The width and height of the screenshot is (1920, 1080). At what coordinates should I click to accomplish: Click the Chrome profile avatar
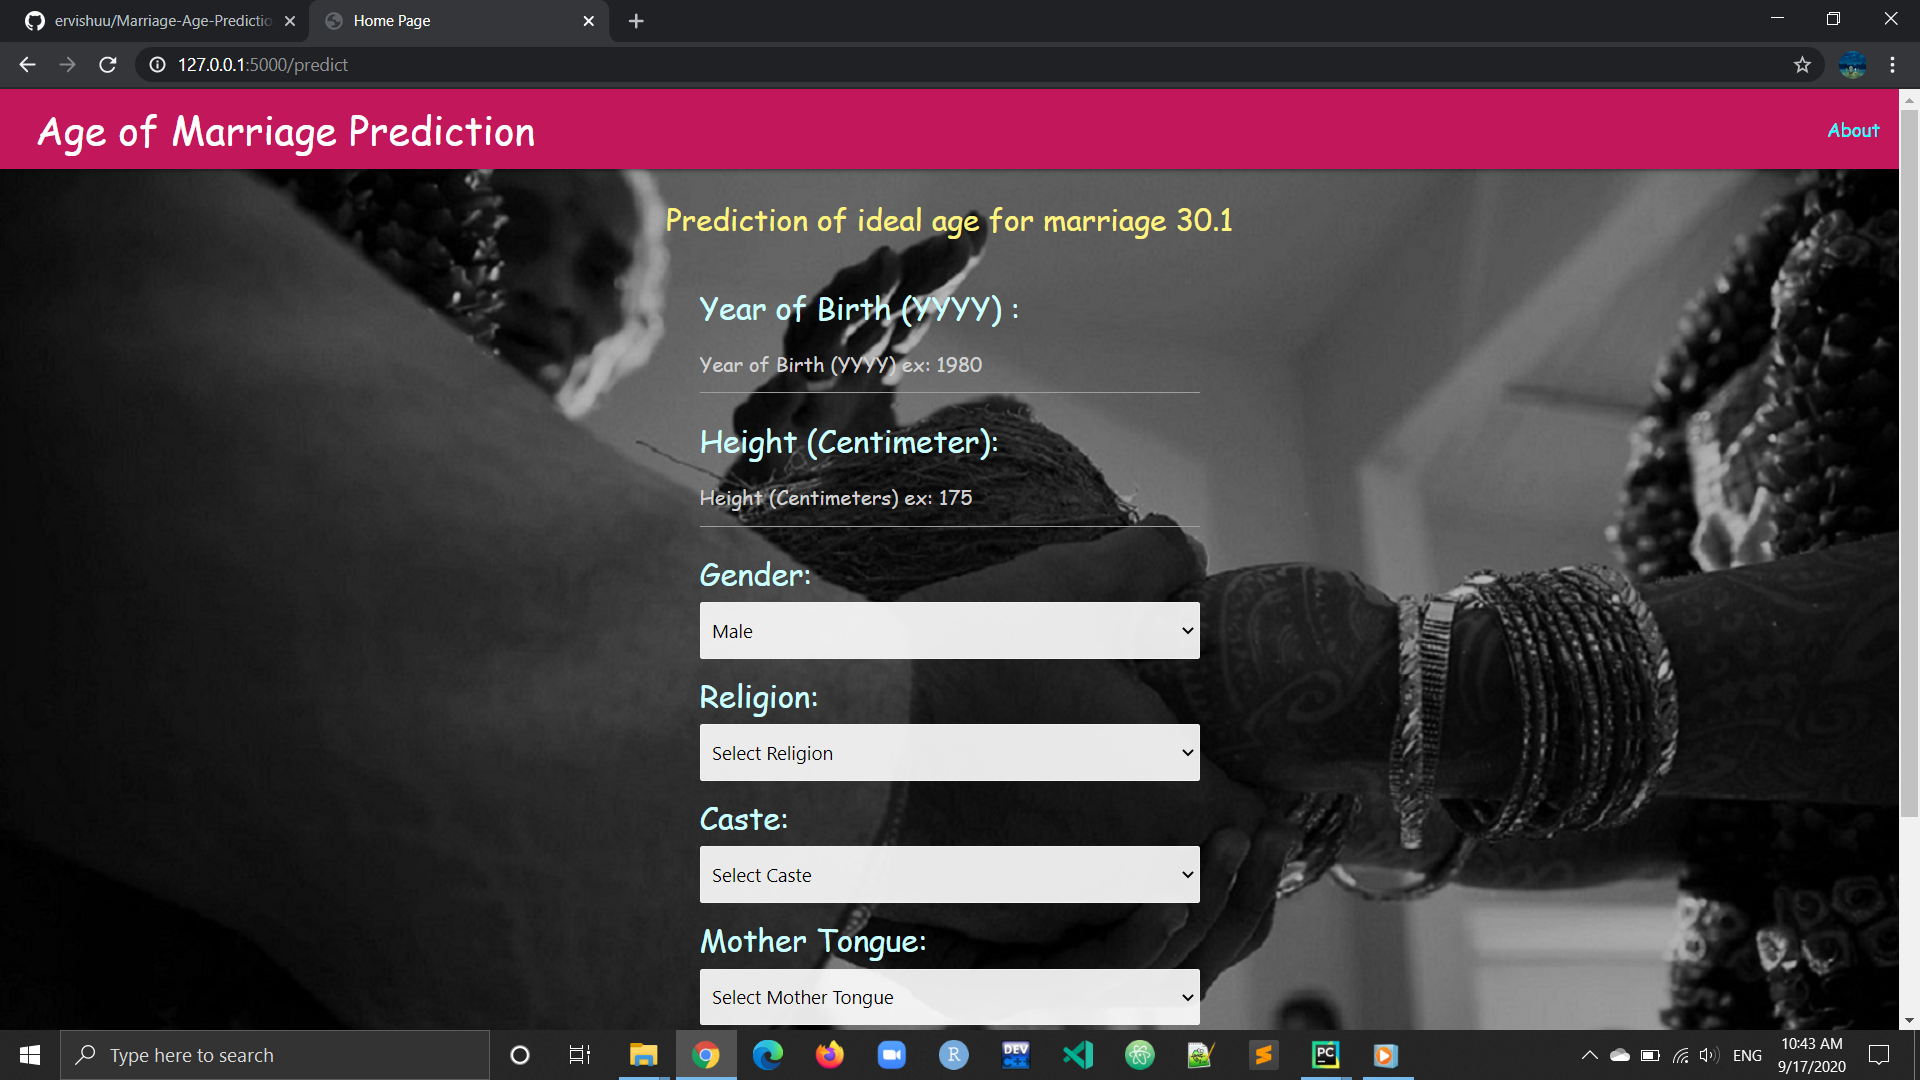(1852, 64)
